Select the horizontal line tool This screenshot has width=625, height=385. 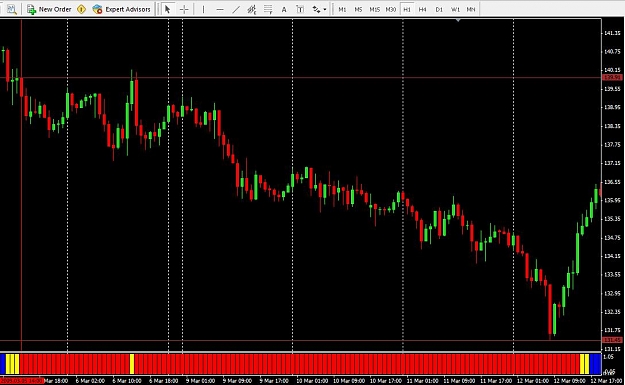click(x=220, y=9)
